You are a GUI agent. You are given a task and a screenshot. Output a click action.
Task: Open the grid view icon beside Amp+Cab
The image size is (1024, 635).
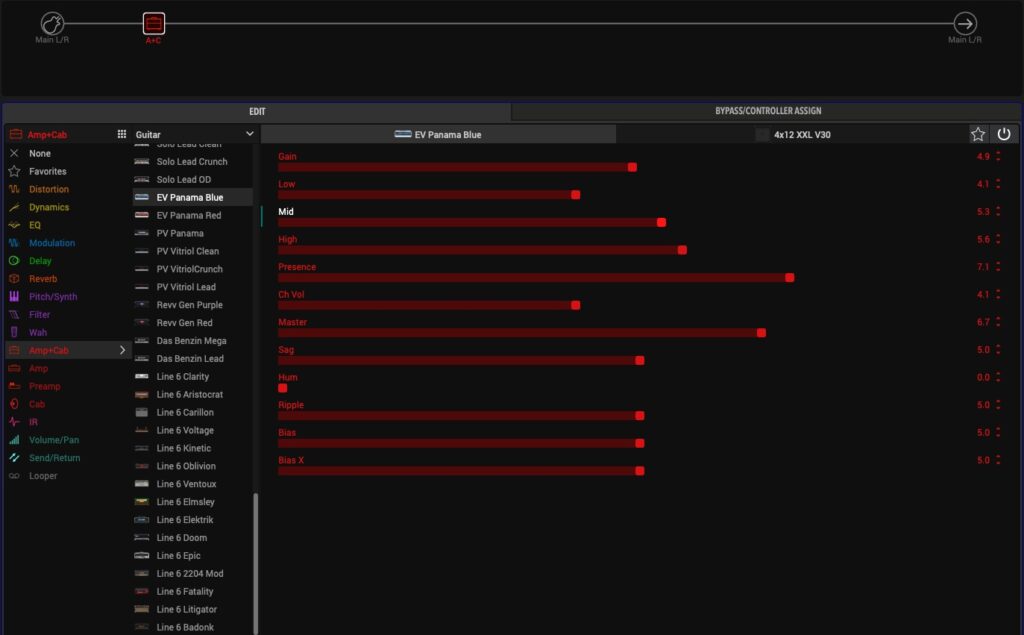122,134
